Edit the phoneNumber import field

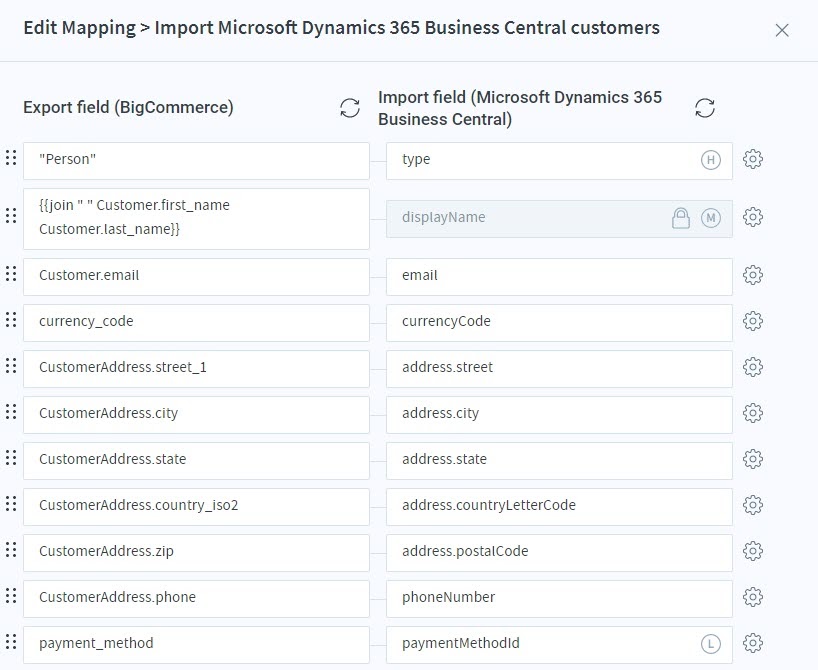559,598
